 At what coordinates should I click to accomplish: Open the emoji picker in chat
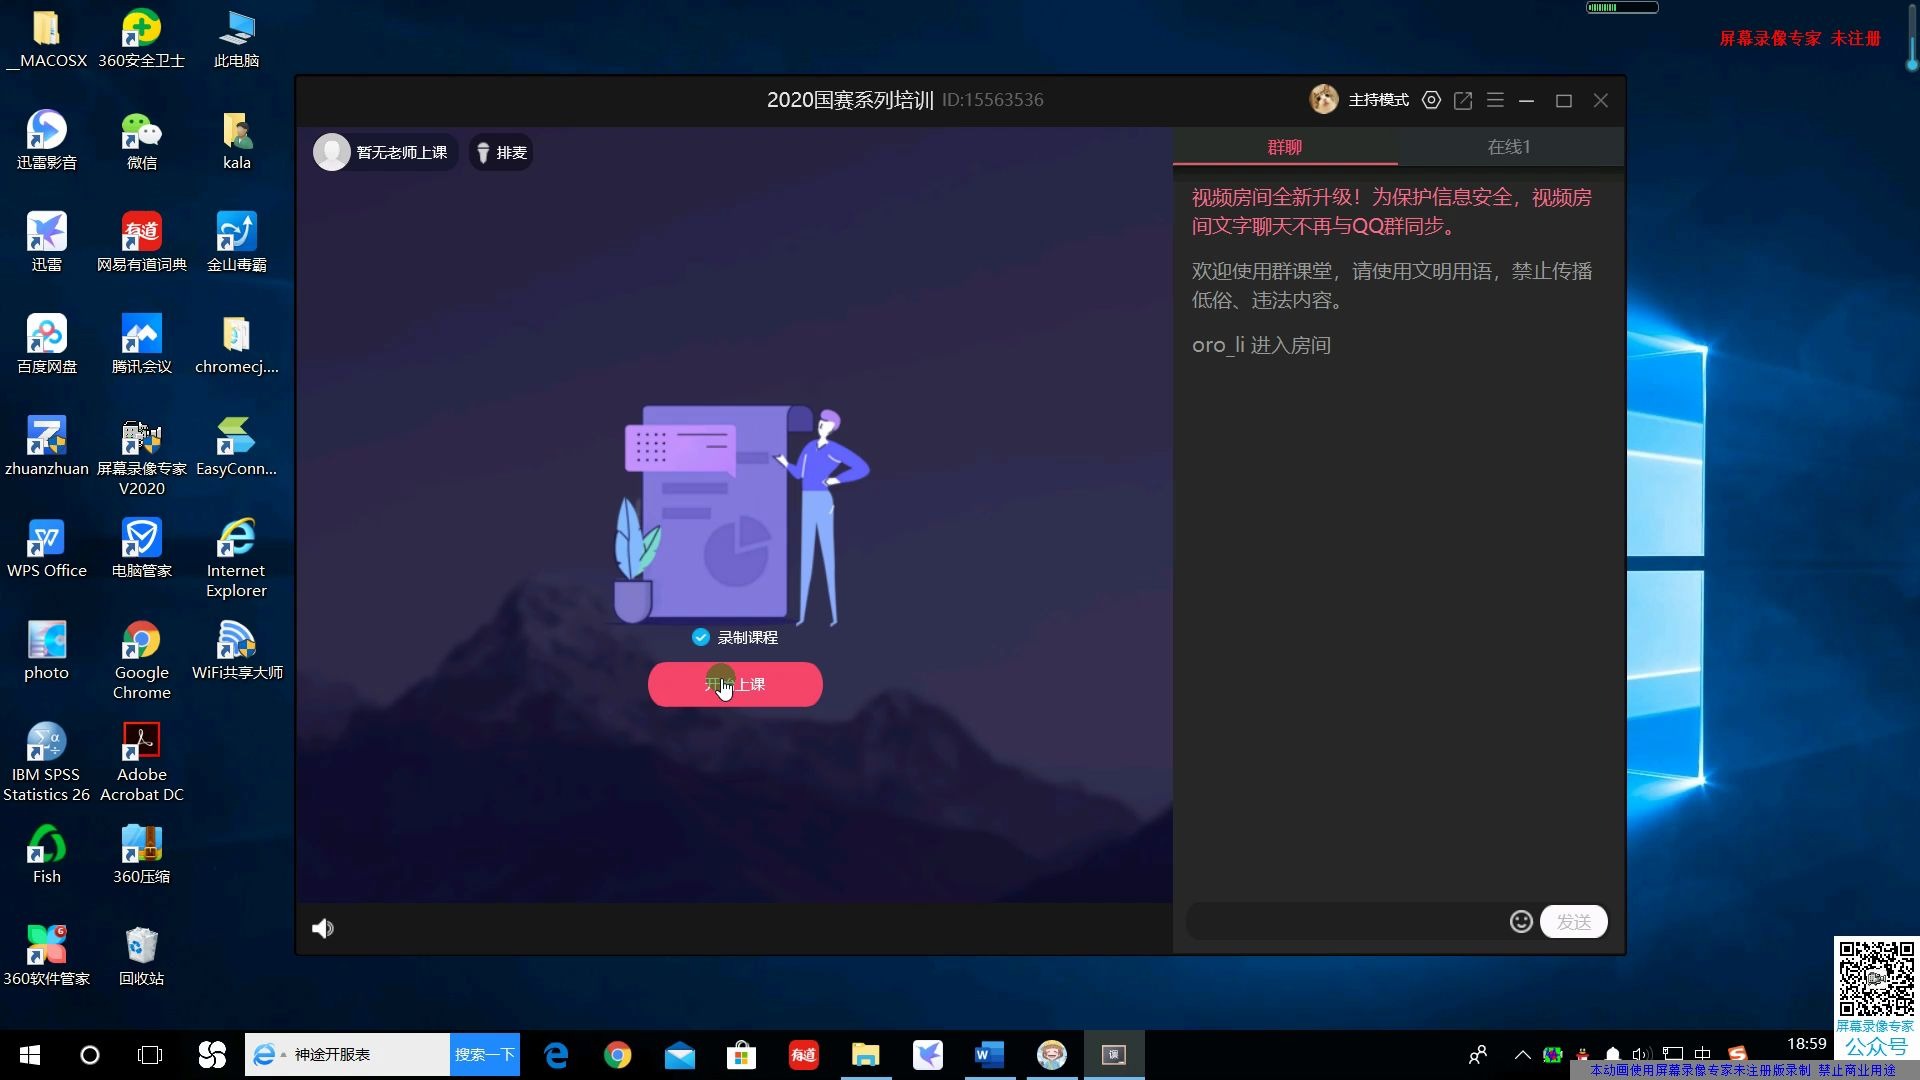(1521, 922)
